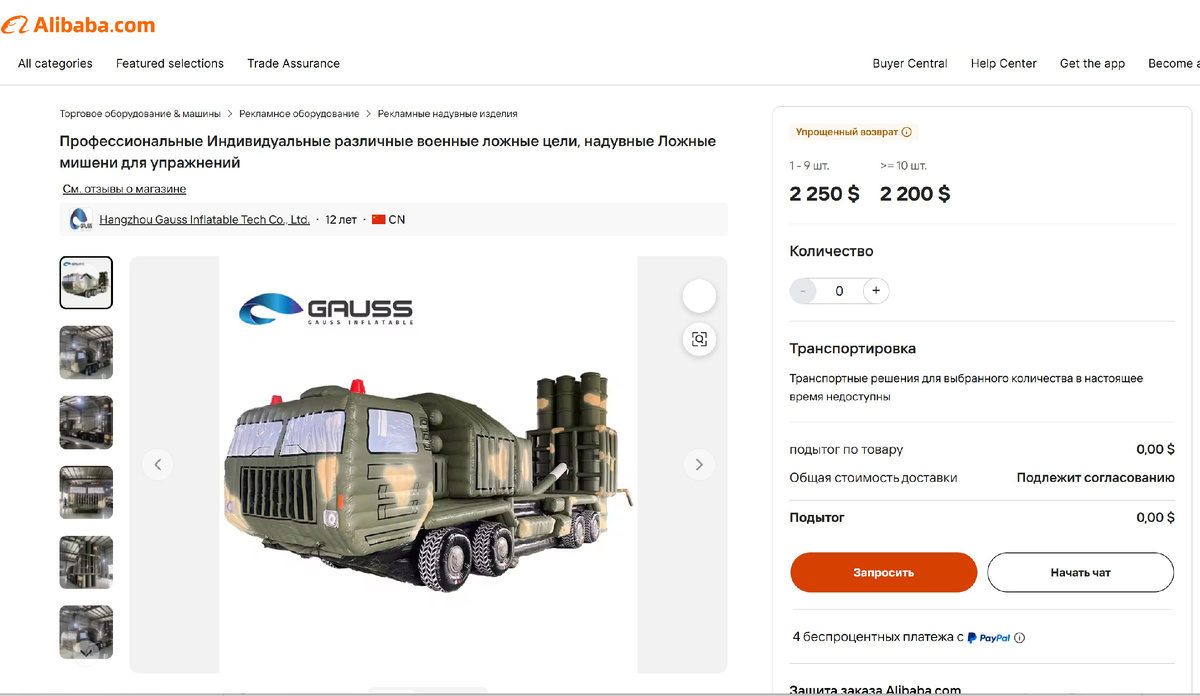Image resolution: width=1200 pixels, height=696 pixels.
Task: Click the Alibaba.com logo
Action: click(78, 25)
